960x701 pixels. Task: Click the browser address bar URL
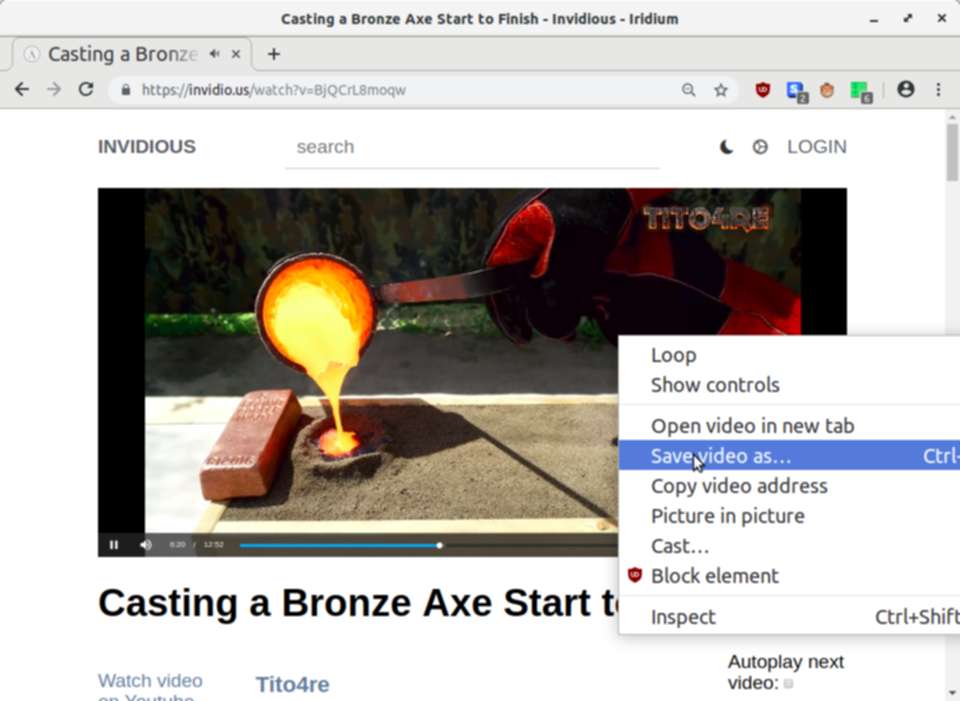[274, 90]
